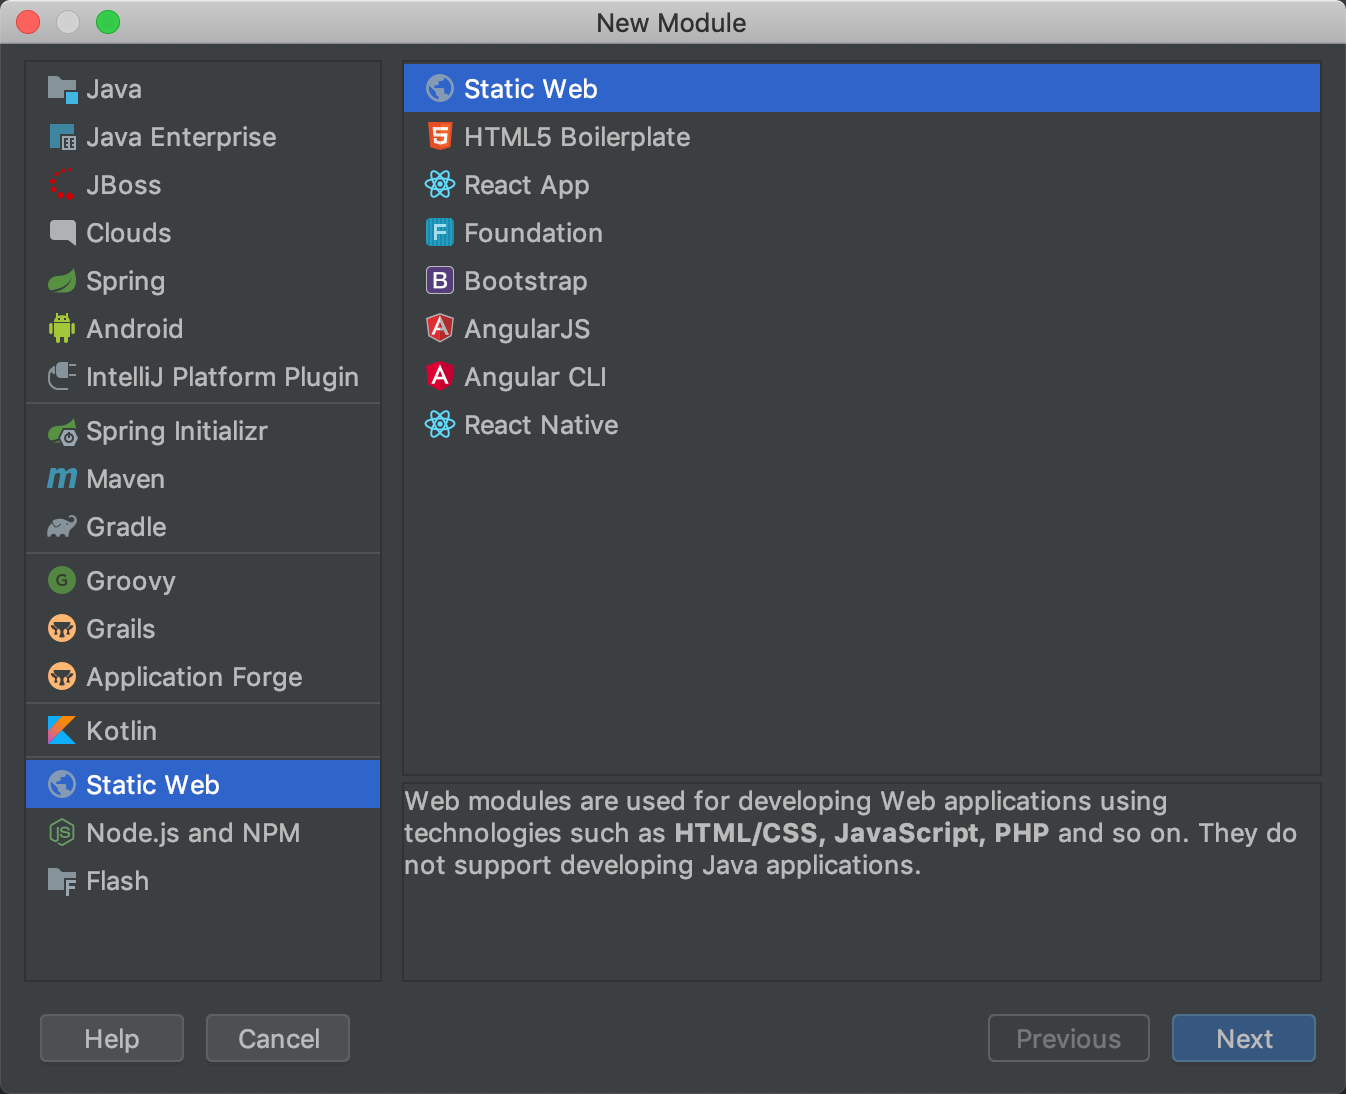Click the Bootstrap B icon
Screen dimensions: 1346x1094
click(440, 280)
